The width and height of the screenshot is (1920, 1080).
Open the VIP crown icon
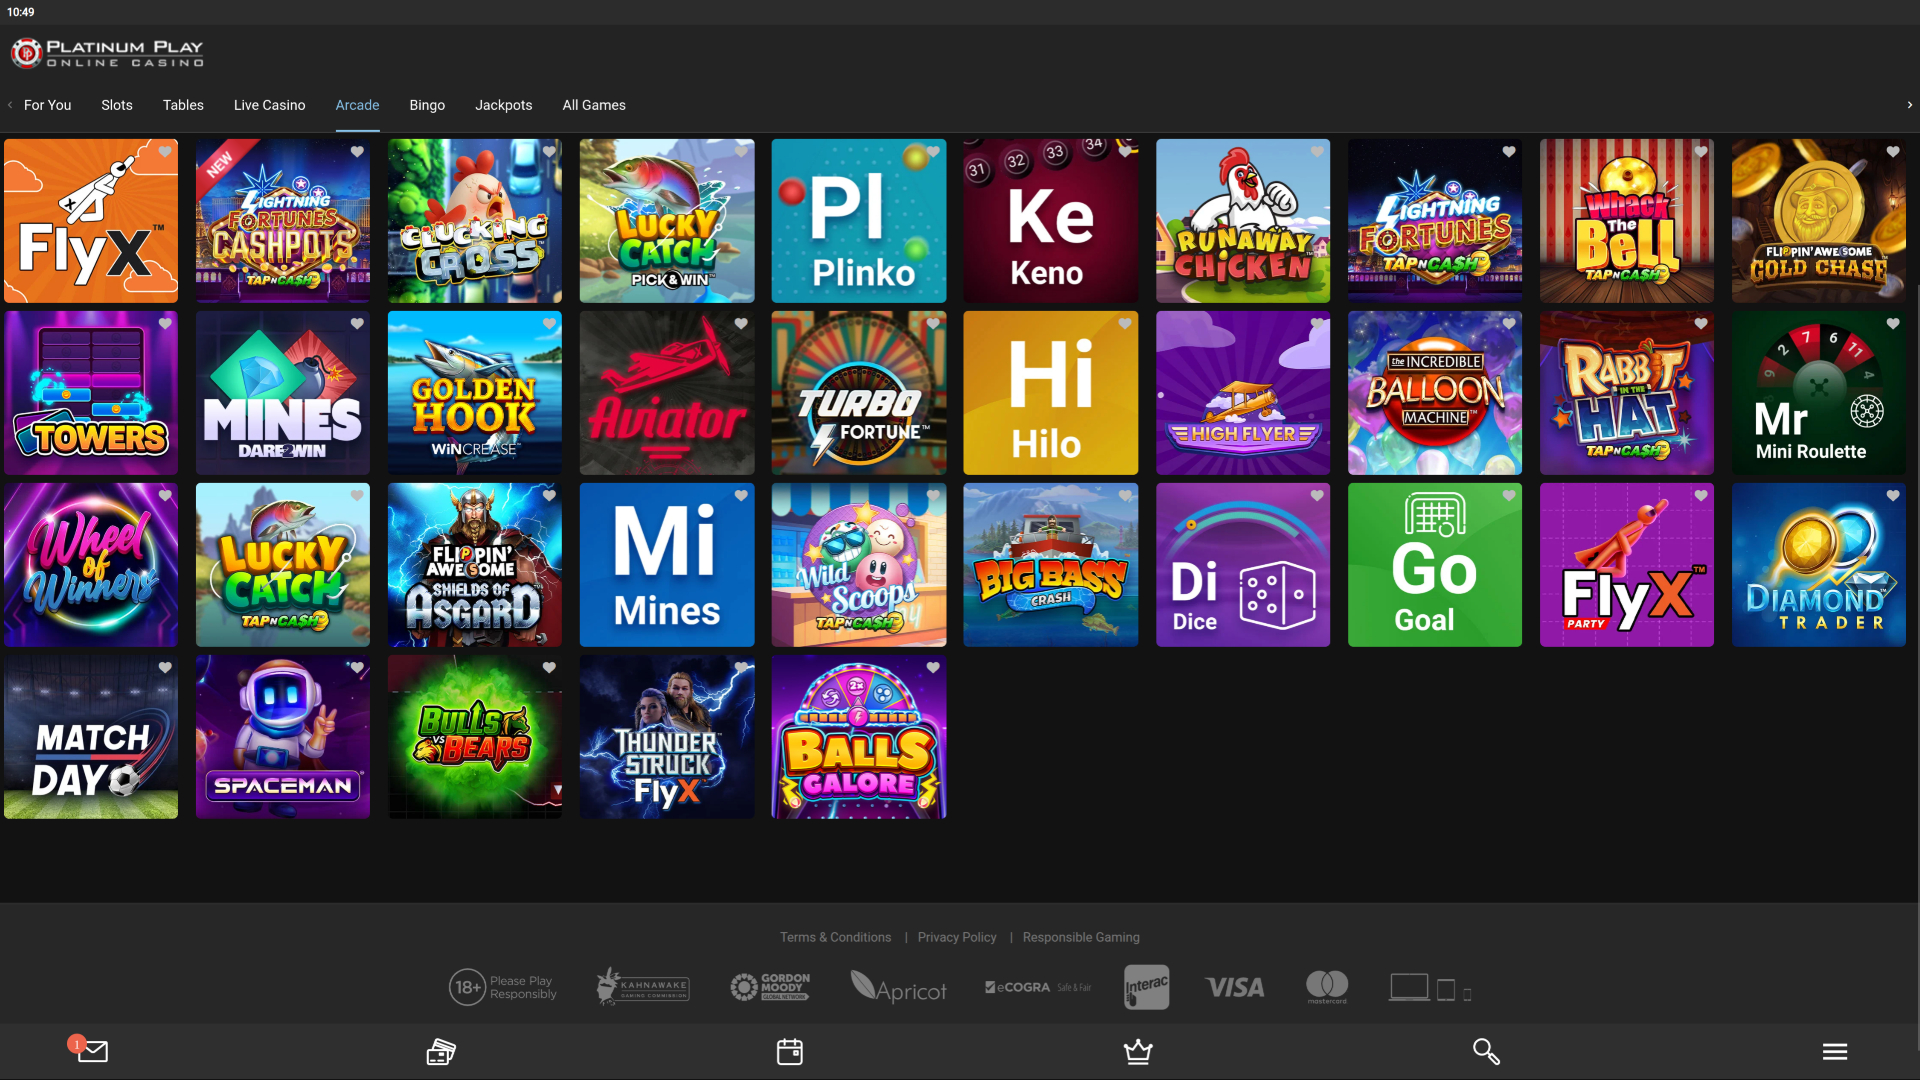[x=1138, y=1051]
